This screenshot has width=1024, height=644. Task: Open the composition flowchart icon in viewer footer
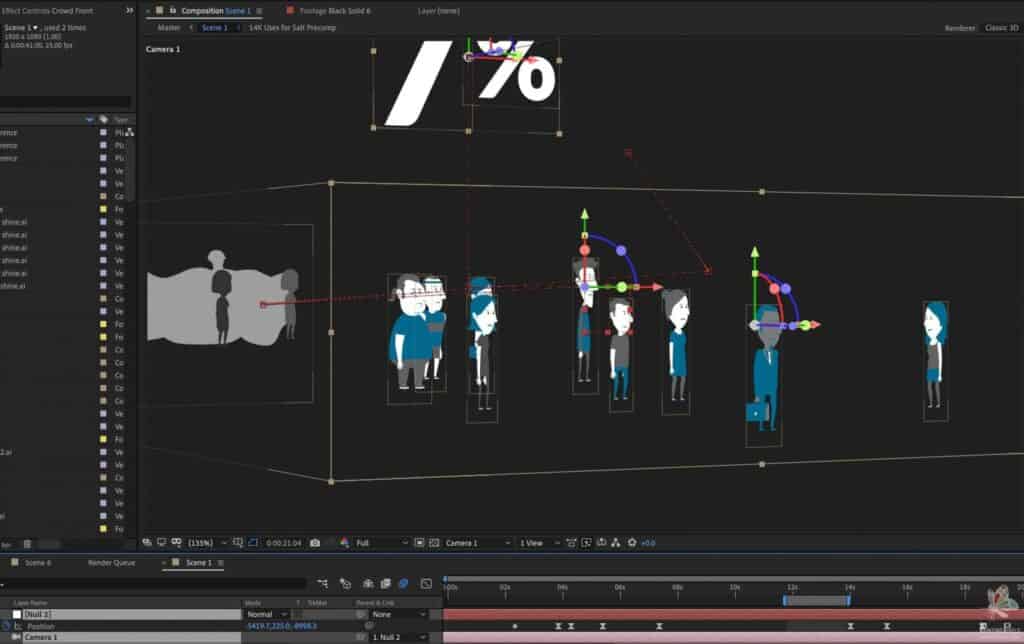tap(615, 543)
